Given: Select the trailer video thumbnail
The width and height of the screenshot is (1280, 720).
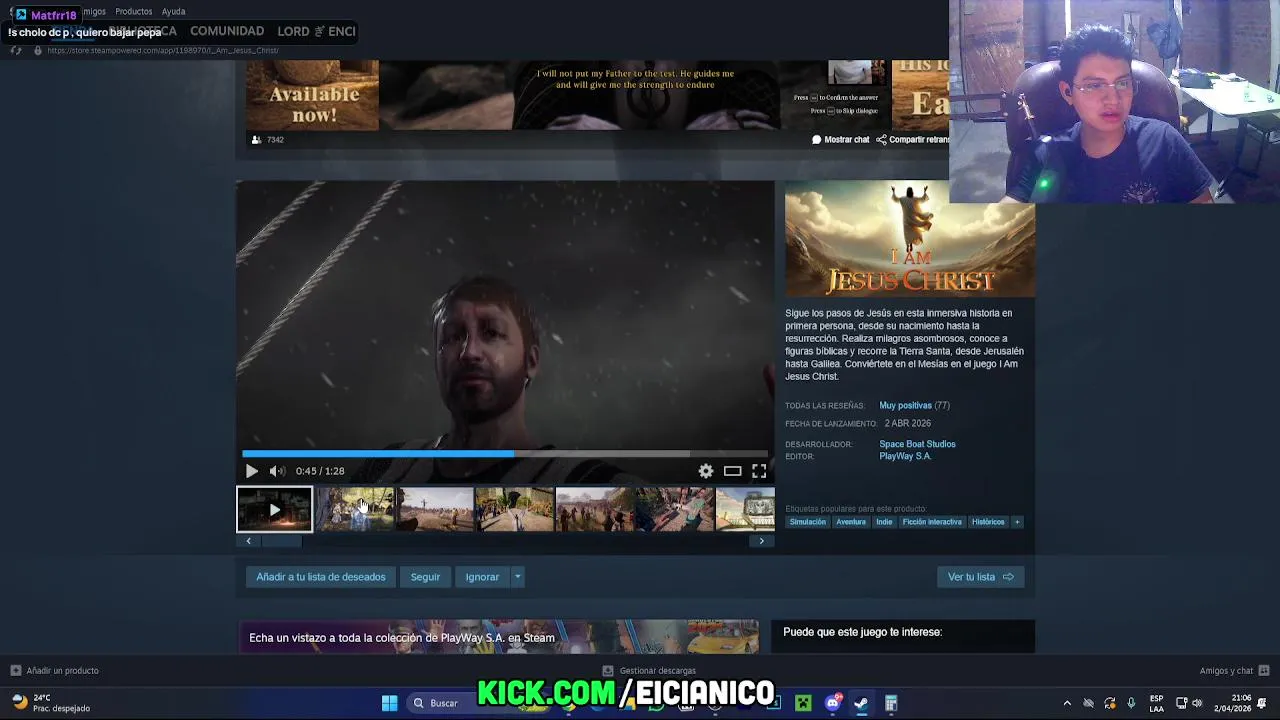Looking at the screenshot, I should click(274, 509).
